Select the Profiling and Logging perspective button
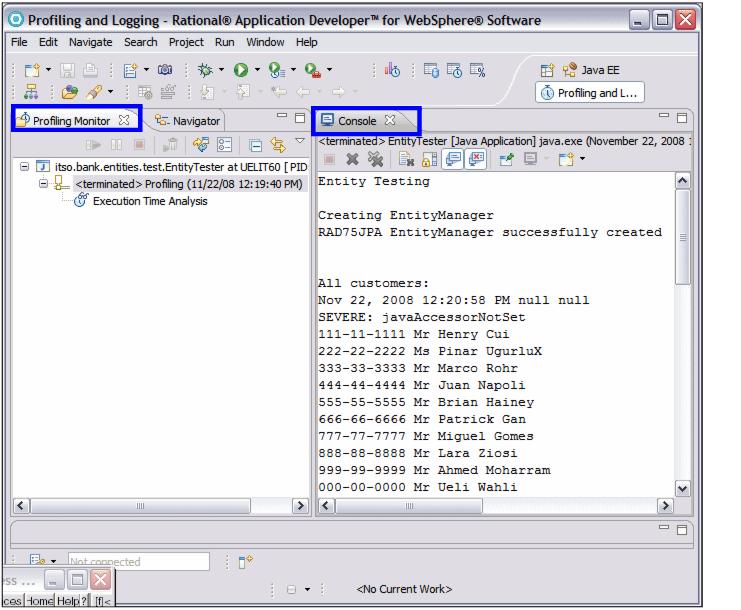The width and height of the screenshot is (741, 610). tap(589, 93)
